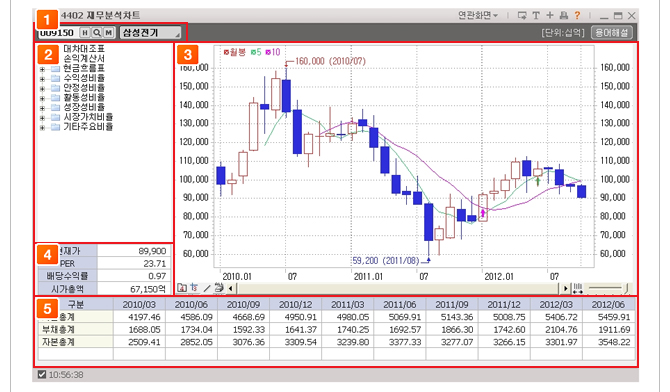
Task: Click the 2012/06 column header
Action: [x=608, y=304]
